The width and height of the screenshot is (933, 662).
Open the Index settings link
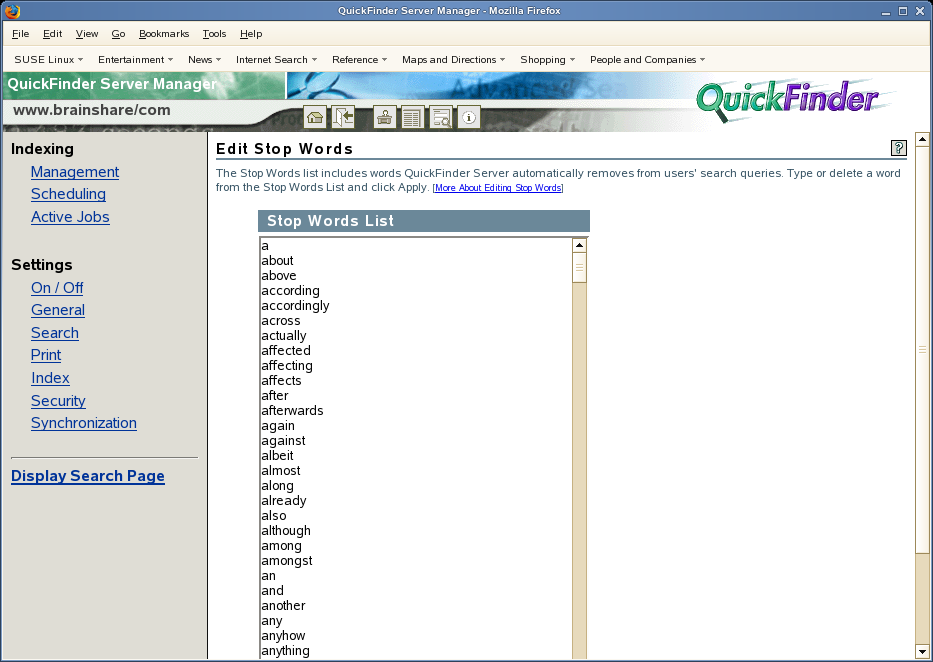coord(50,378)
